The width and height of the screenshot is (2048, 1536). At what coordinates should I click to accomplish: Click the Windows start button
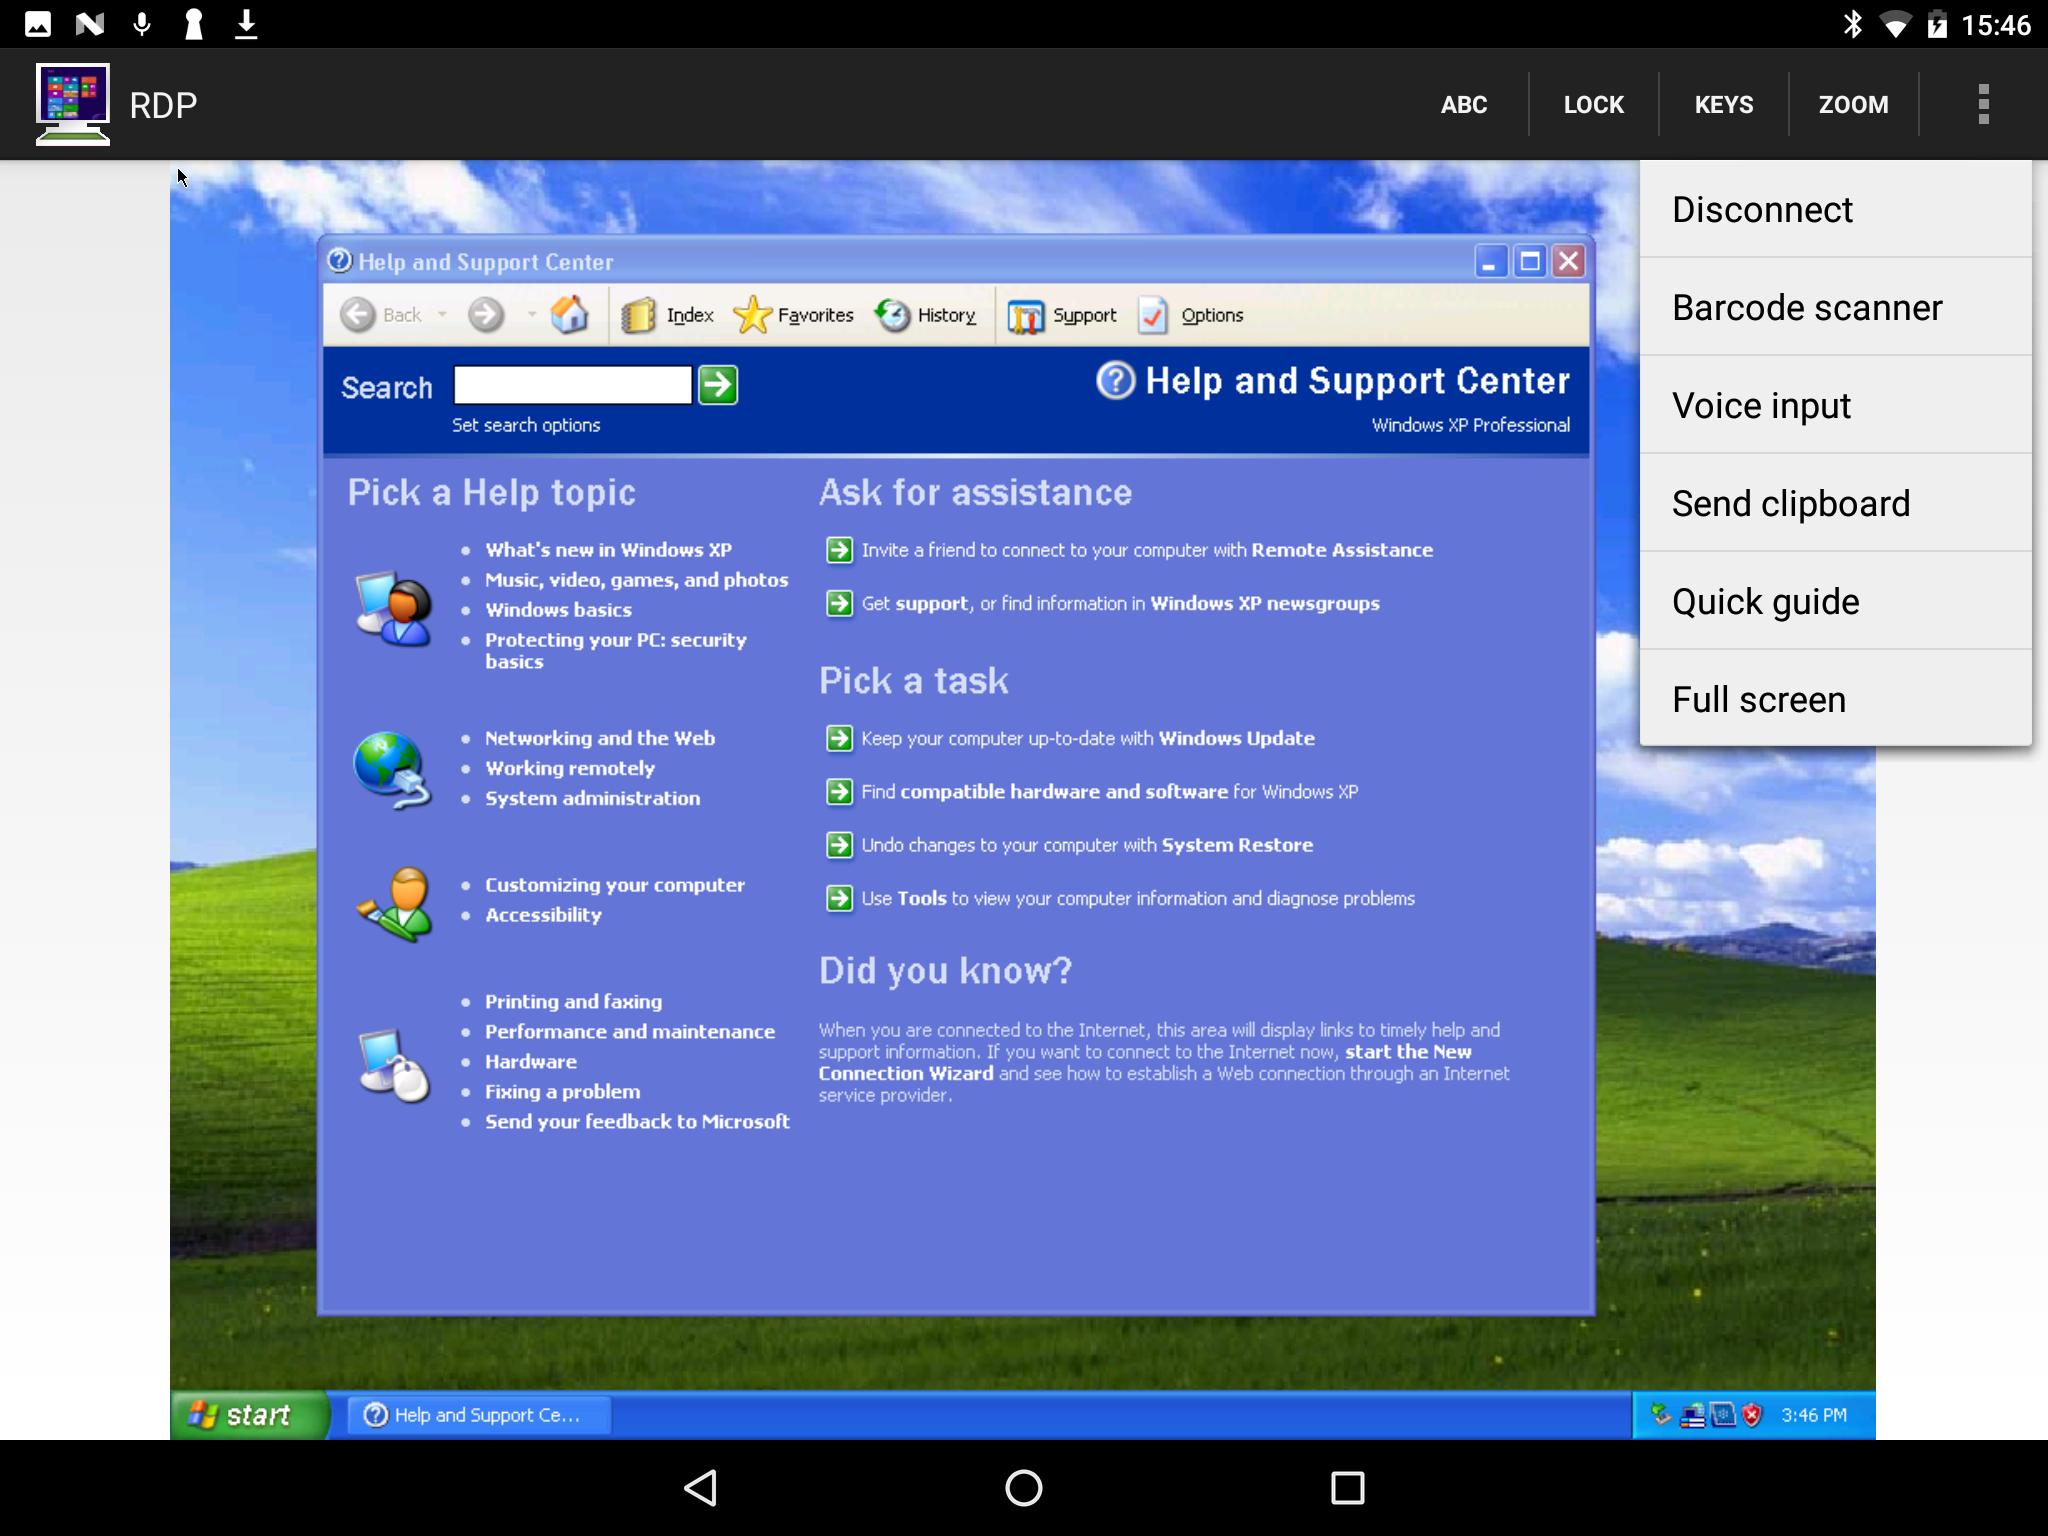pos(248,1415)
